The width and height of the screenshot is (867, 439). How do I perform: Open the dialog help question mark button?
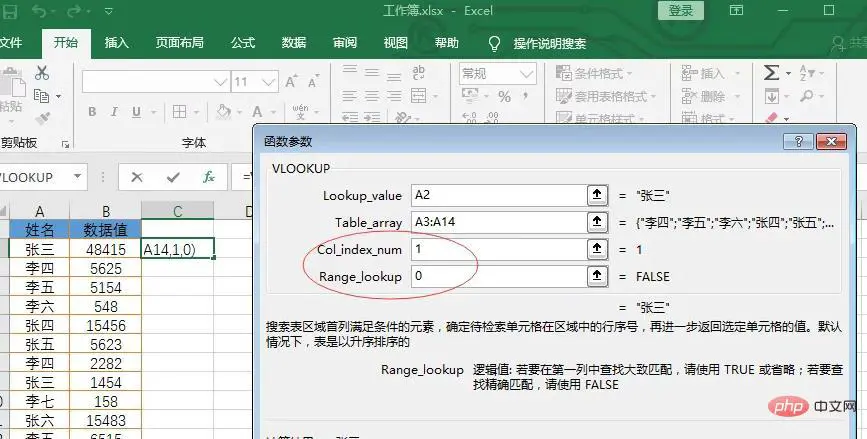click(x=798, y=142)
